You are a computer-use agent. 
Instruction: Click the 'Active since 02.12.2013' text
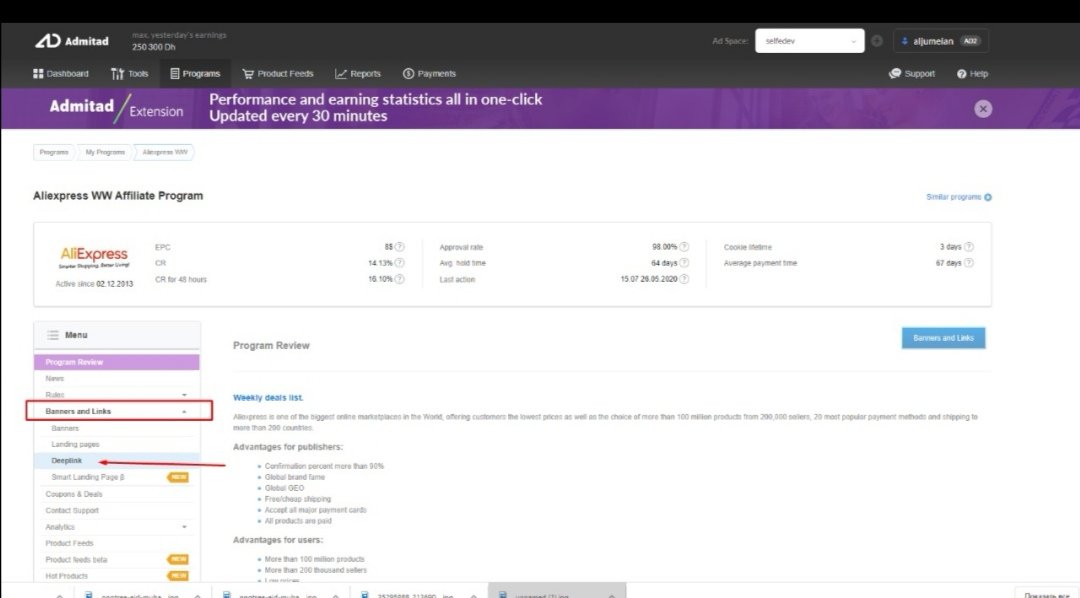pos(94,284)
